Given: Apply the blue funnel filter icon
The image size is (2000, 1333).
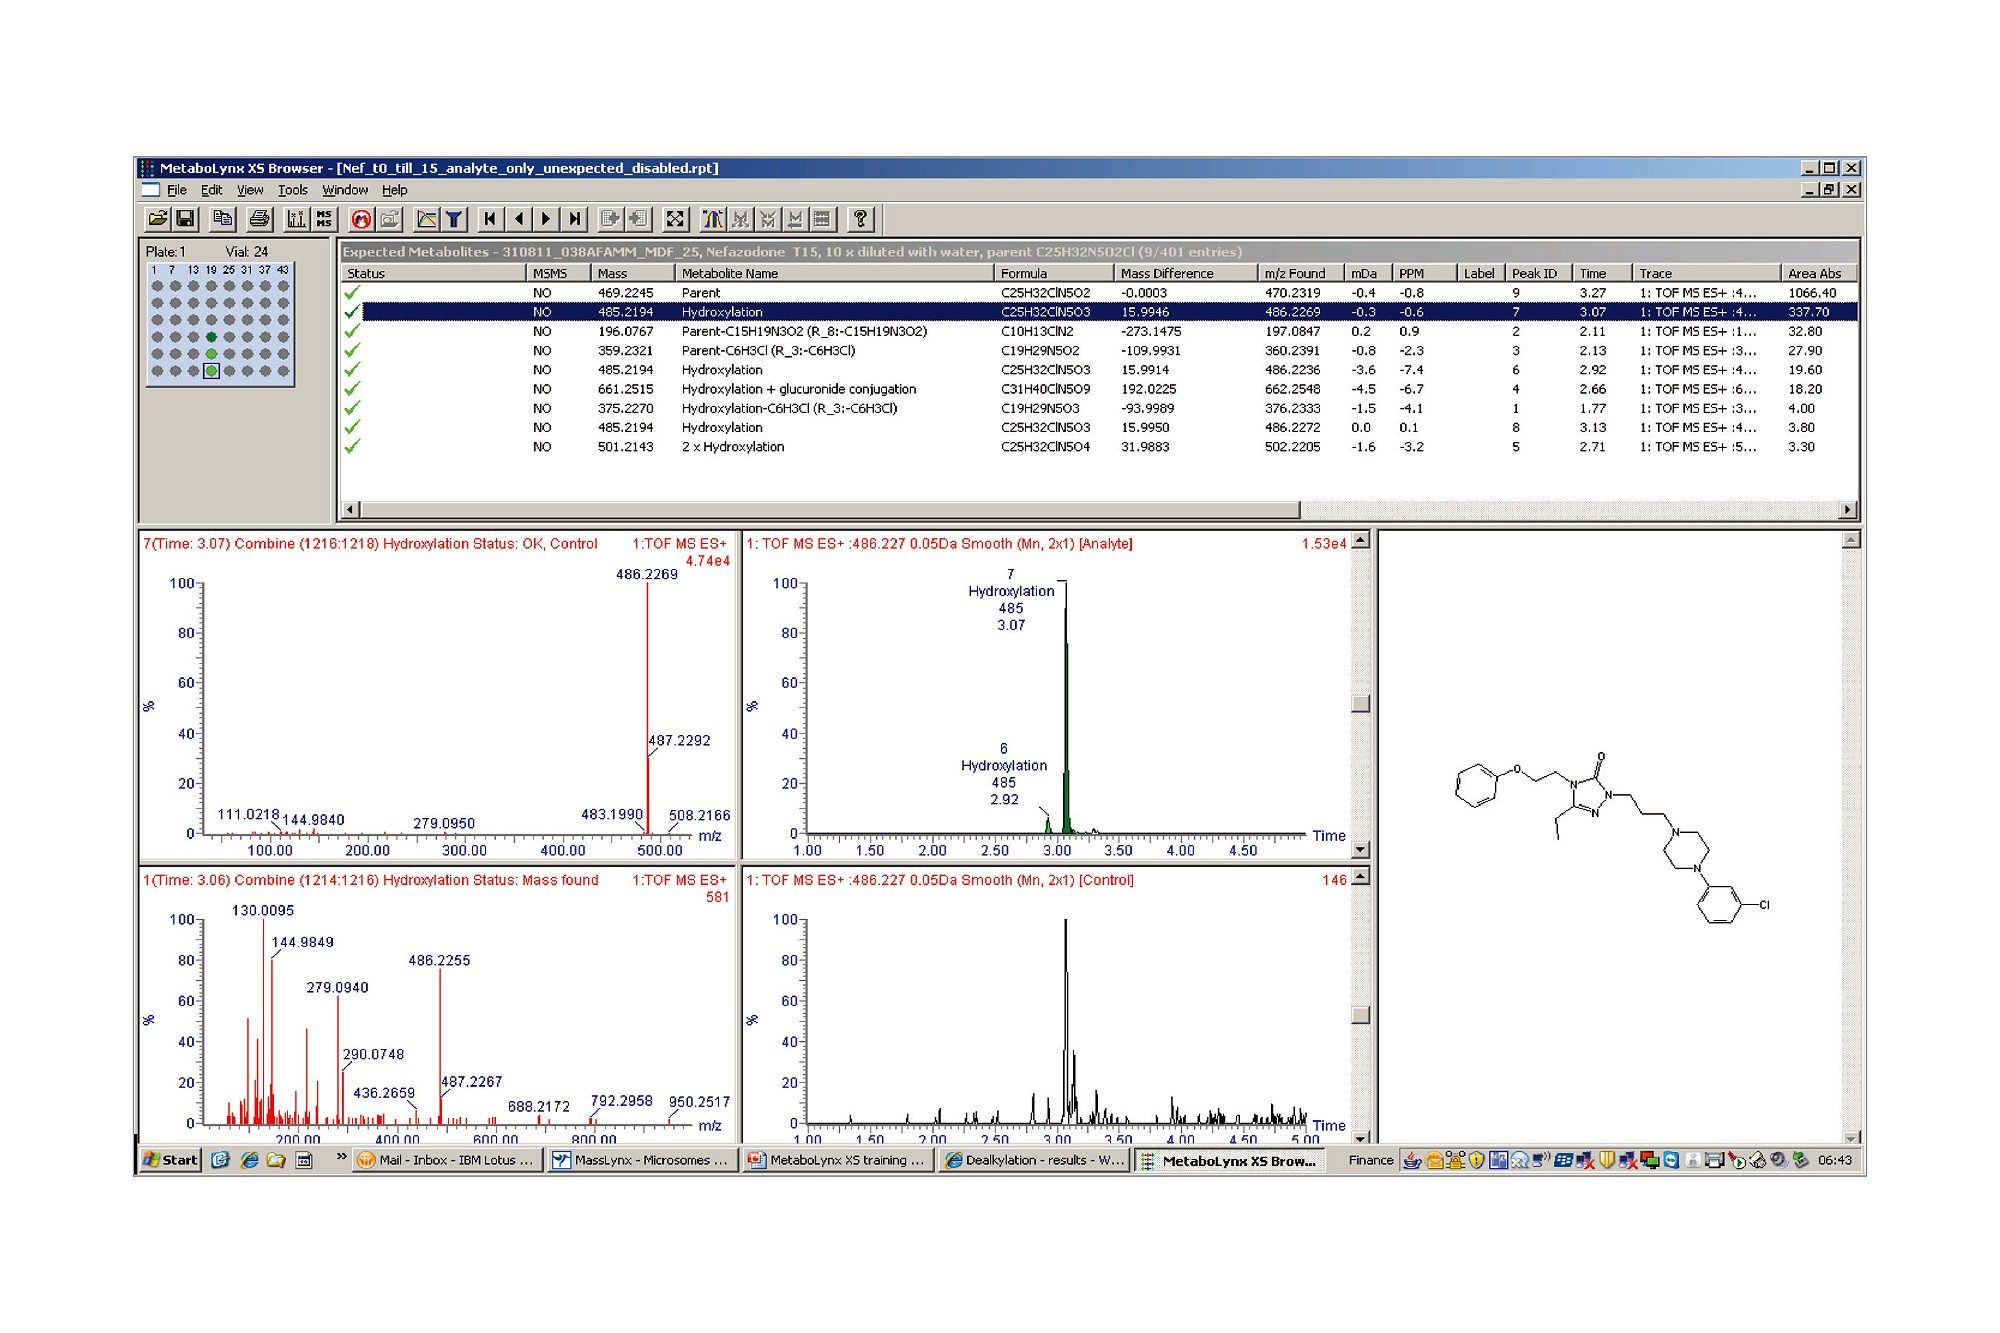Looking at the screenshot, I should (454, 219).
